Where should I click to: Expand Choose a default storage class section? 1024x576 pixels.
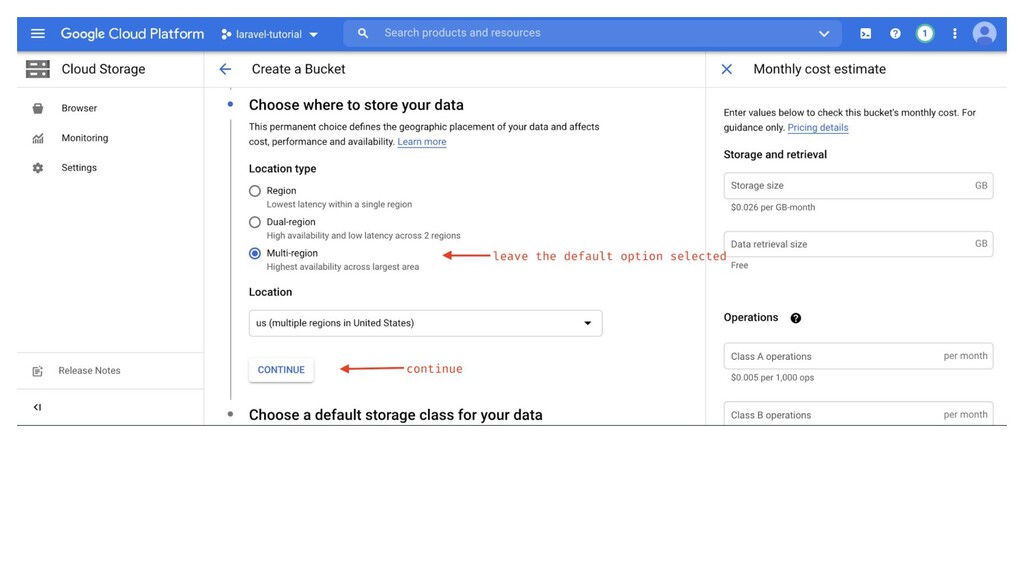395,415
